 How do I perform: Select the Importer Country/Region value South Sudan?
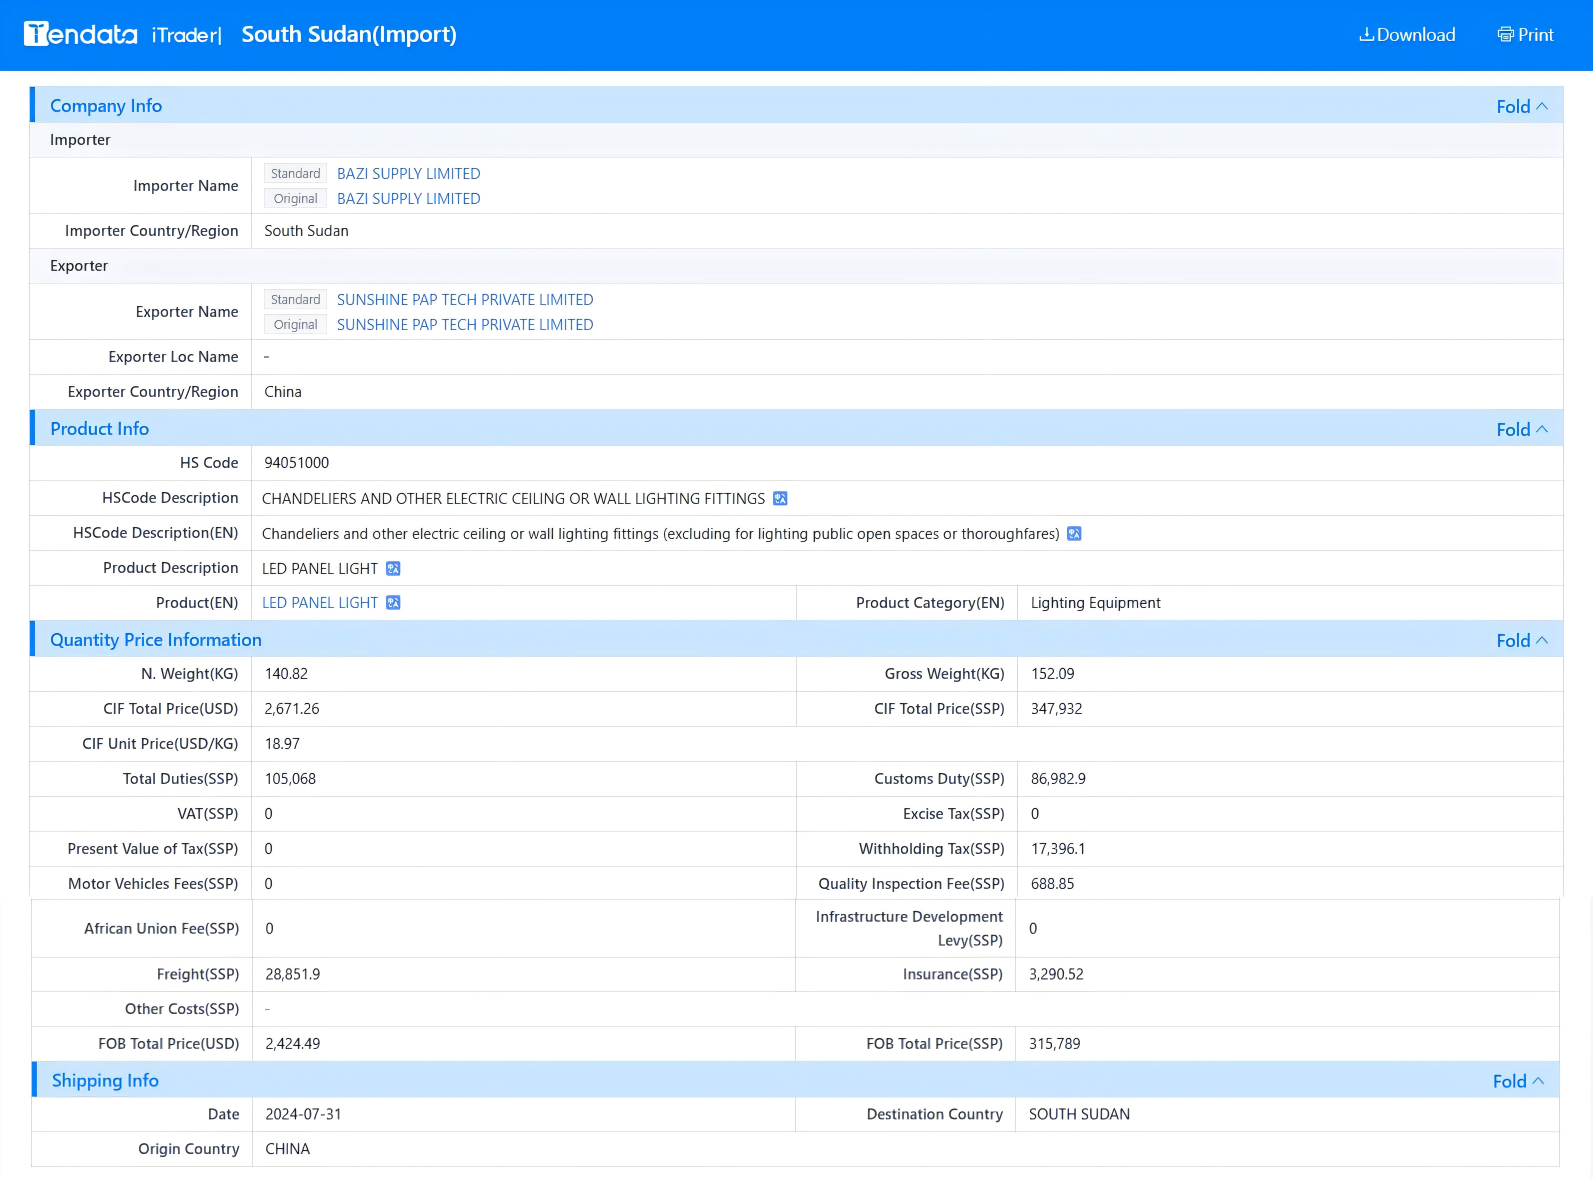[306, 230]
